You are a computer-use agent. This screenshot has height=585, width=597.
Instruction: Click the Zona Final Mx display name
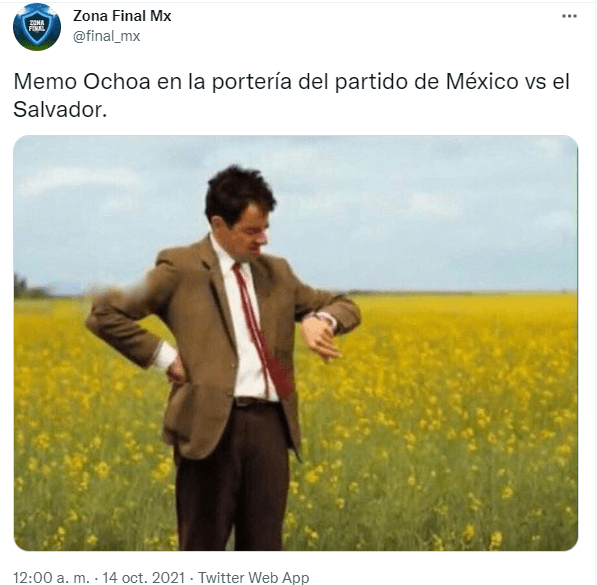coord(122,16)
